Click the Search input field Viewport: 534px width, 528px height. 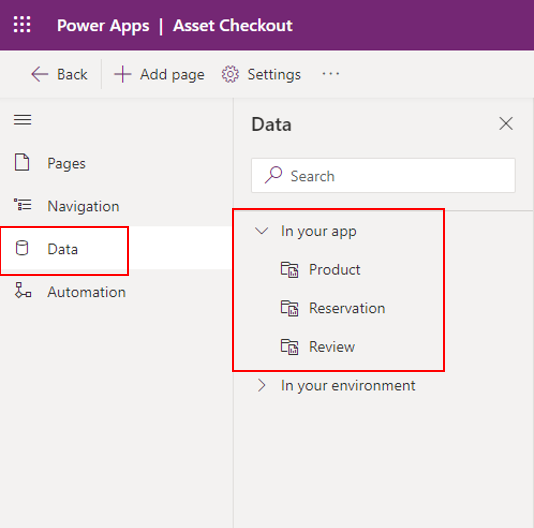383,175
